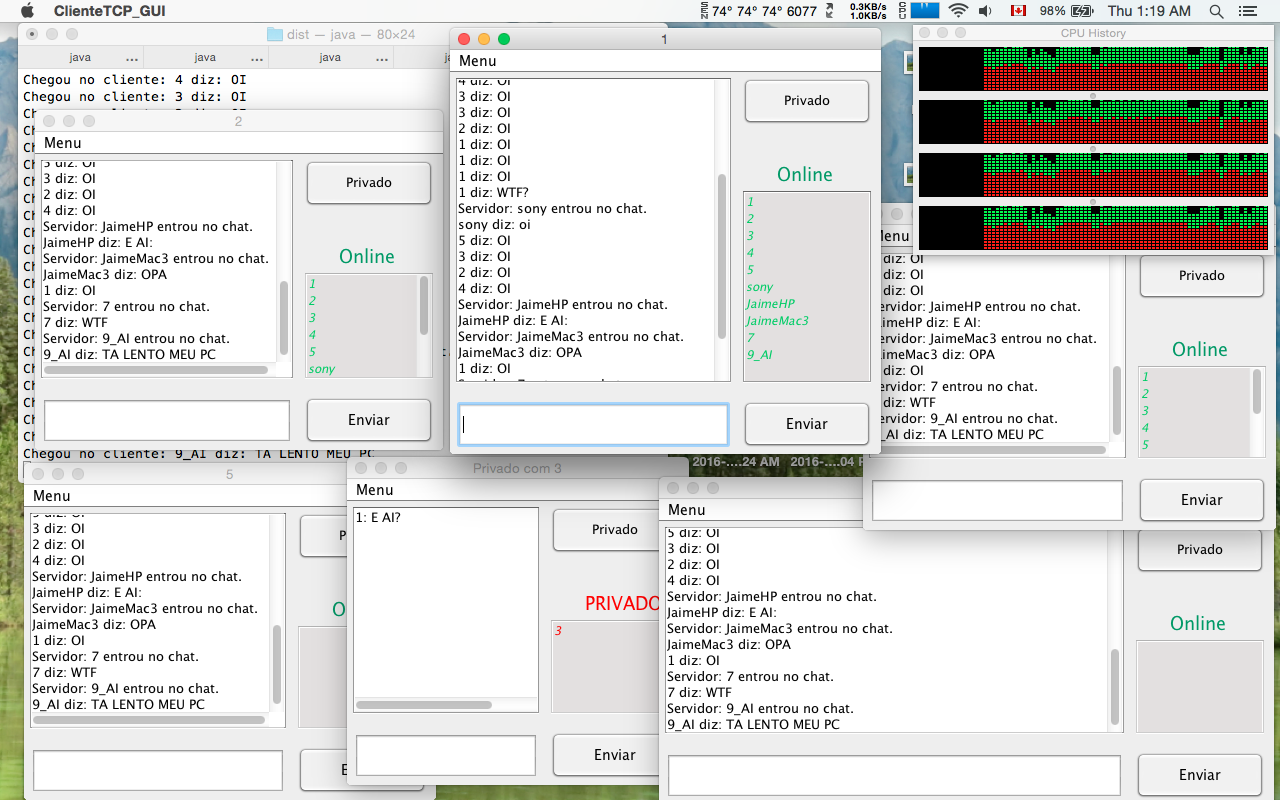This screenshot has width=1280, height=800.
Task: Focus the message input in window 2
Action: pos(167,421)
